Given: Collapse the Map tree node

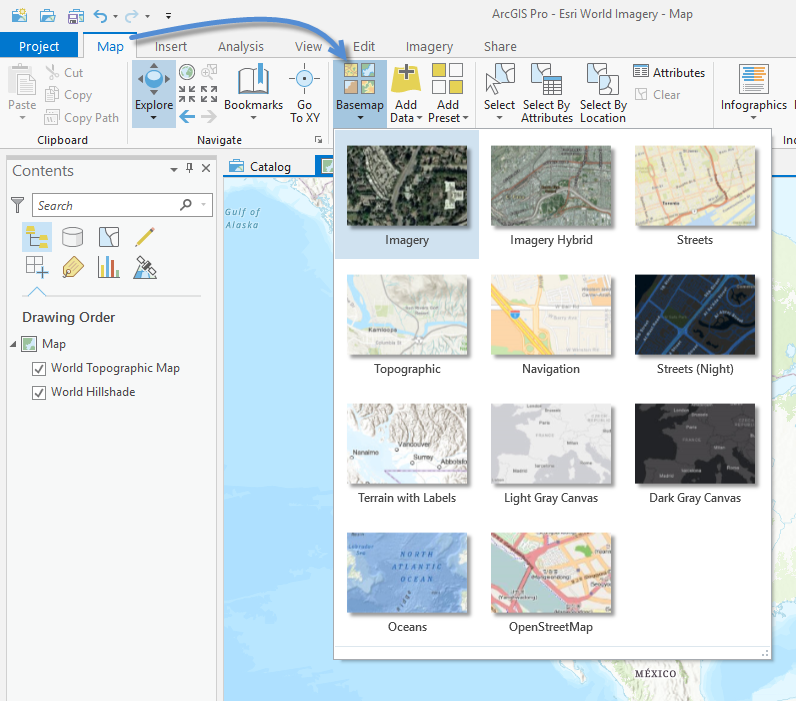Looking at the screenshot, I should (x=13, y=344).
